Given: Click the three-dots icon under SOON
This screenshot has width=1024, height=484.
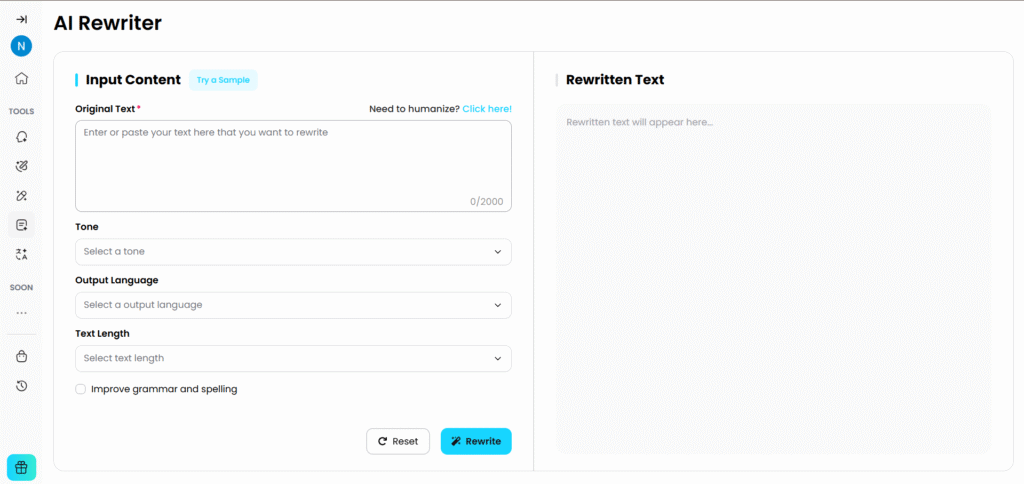Looking at the screenshot, I should tap(22, 313).
